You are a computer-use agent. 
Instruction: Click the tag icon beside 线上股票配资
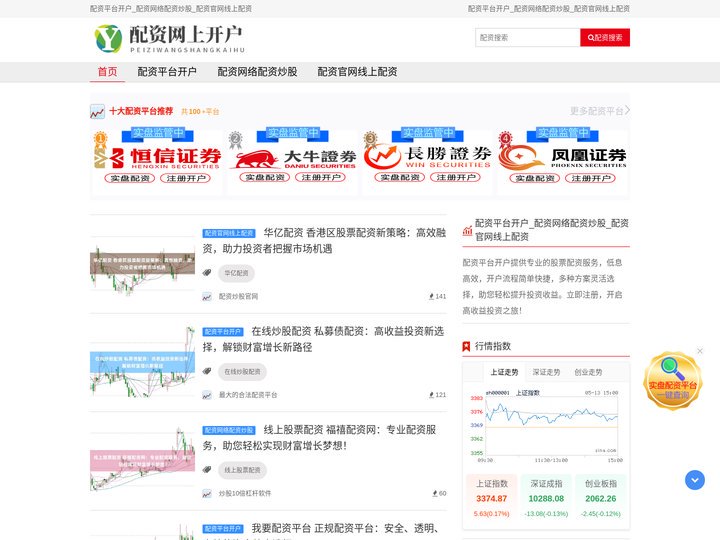click(207, 470)
